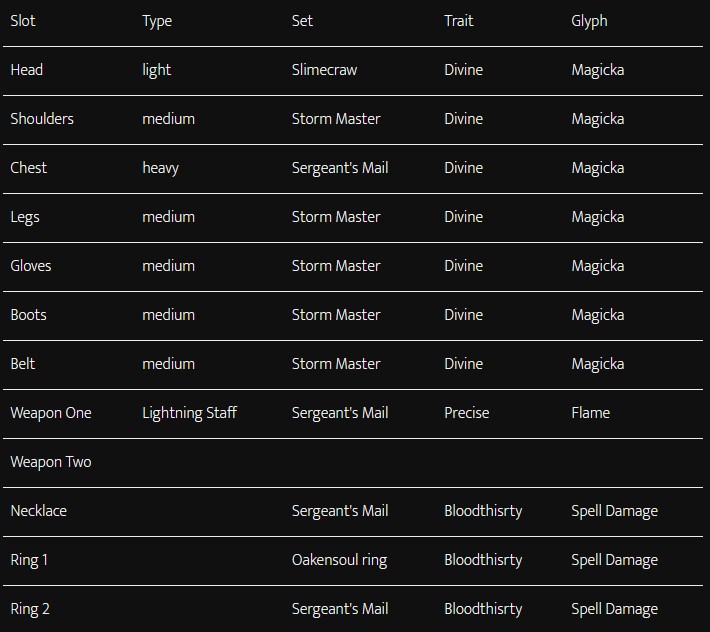
Task: Select the Oakensoul ring set entry
Action: tap(339, 560)
